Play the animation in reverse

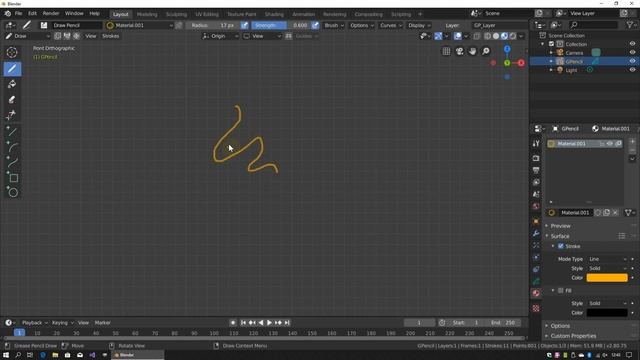261,322
